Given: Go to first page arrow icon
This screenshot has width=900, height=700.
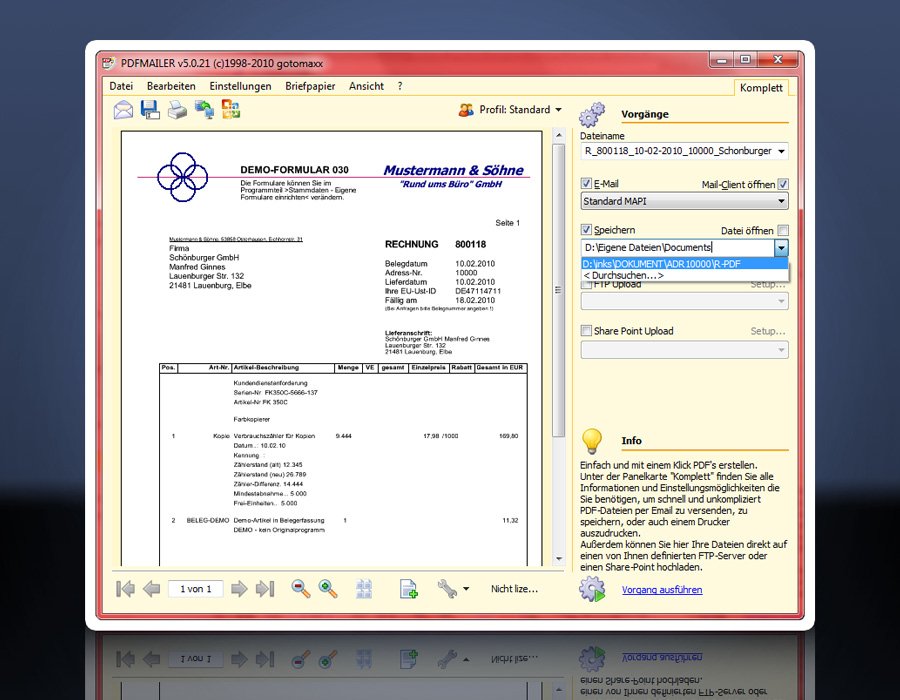Looking at the screenshot, I should [x=125, y=589].
